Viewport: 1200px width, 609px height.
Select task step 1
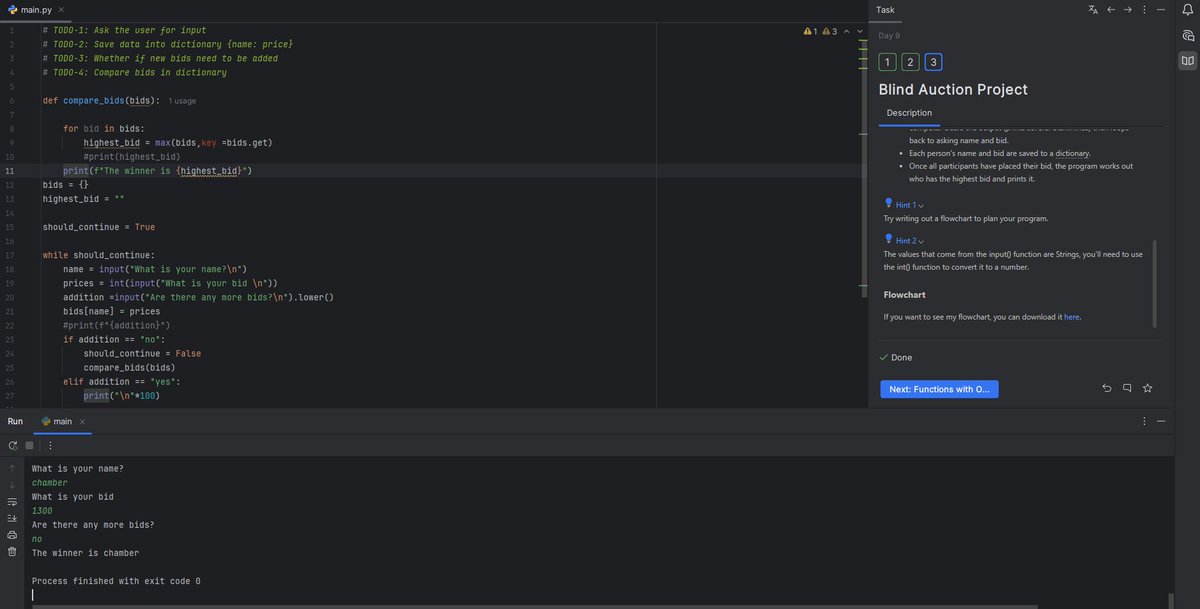[x=887, y=63]
